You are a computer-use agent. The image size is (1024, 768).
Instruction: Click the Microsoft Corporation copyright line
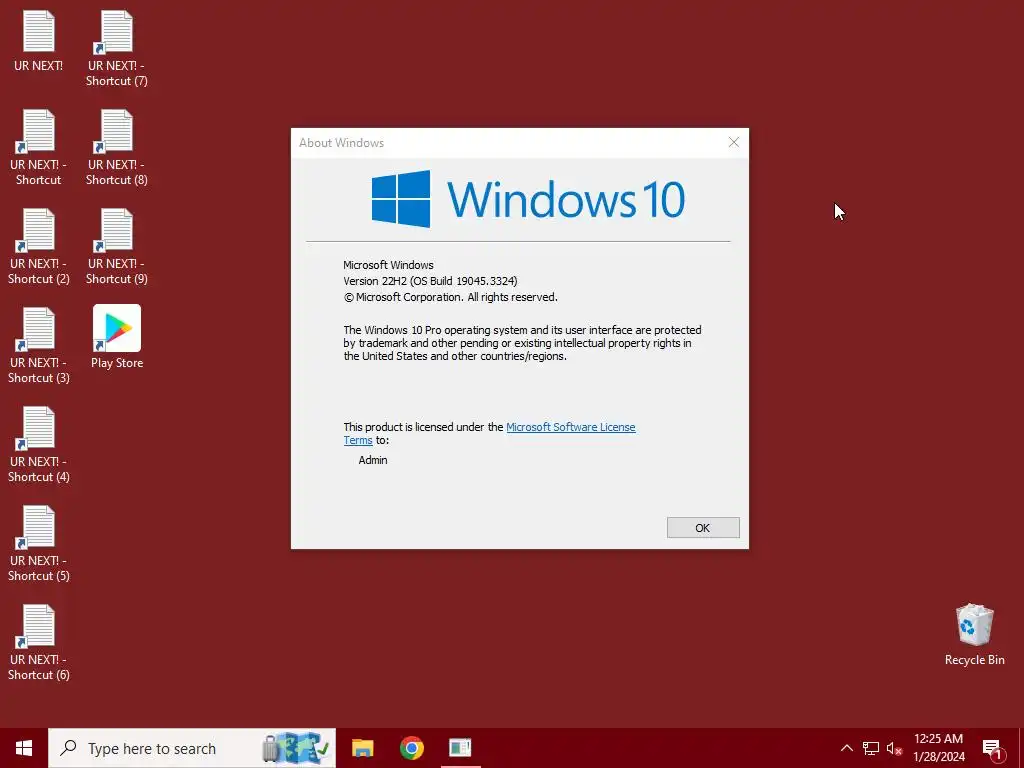[451, 297]
